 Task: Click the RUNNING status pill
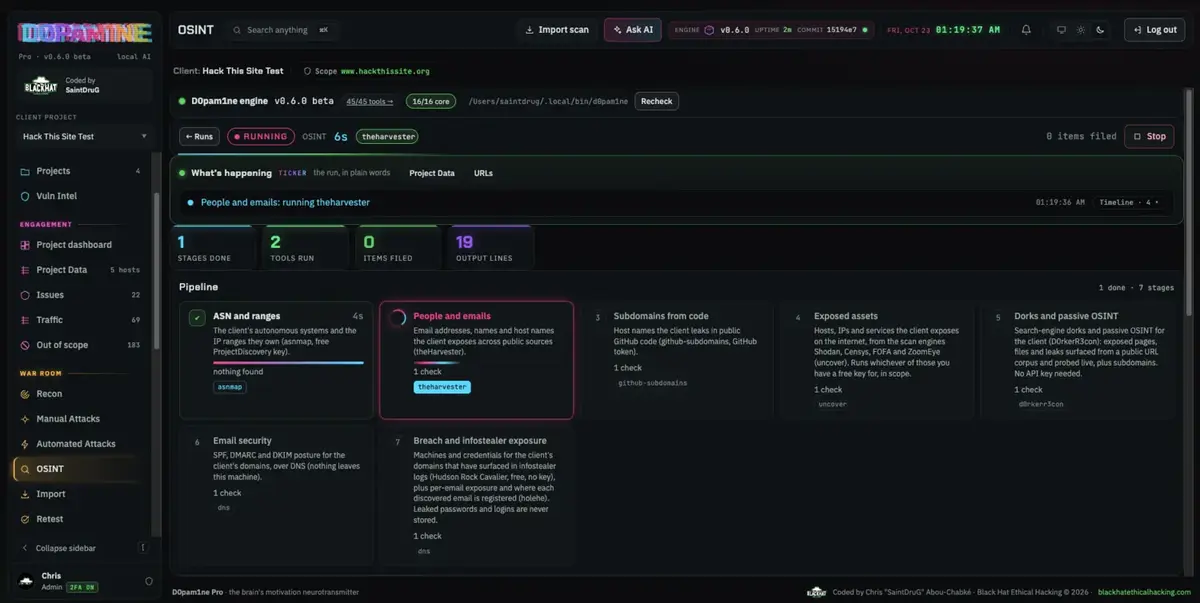[x=261, y=136]
